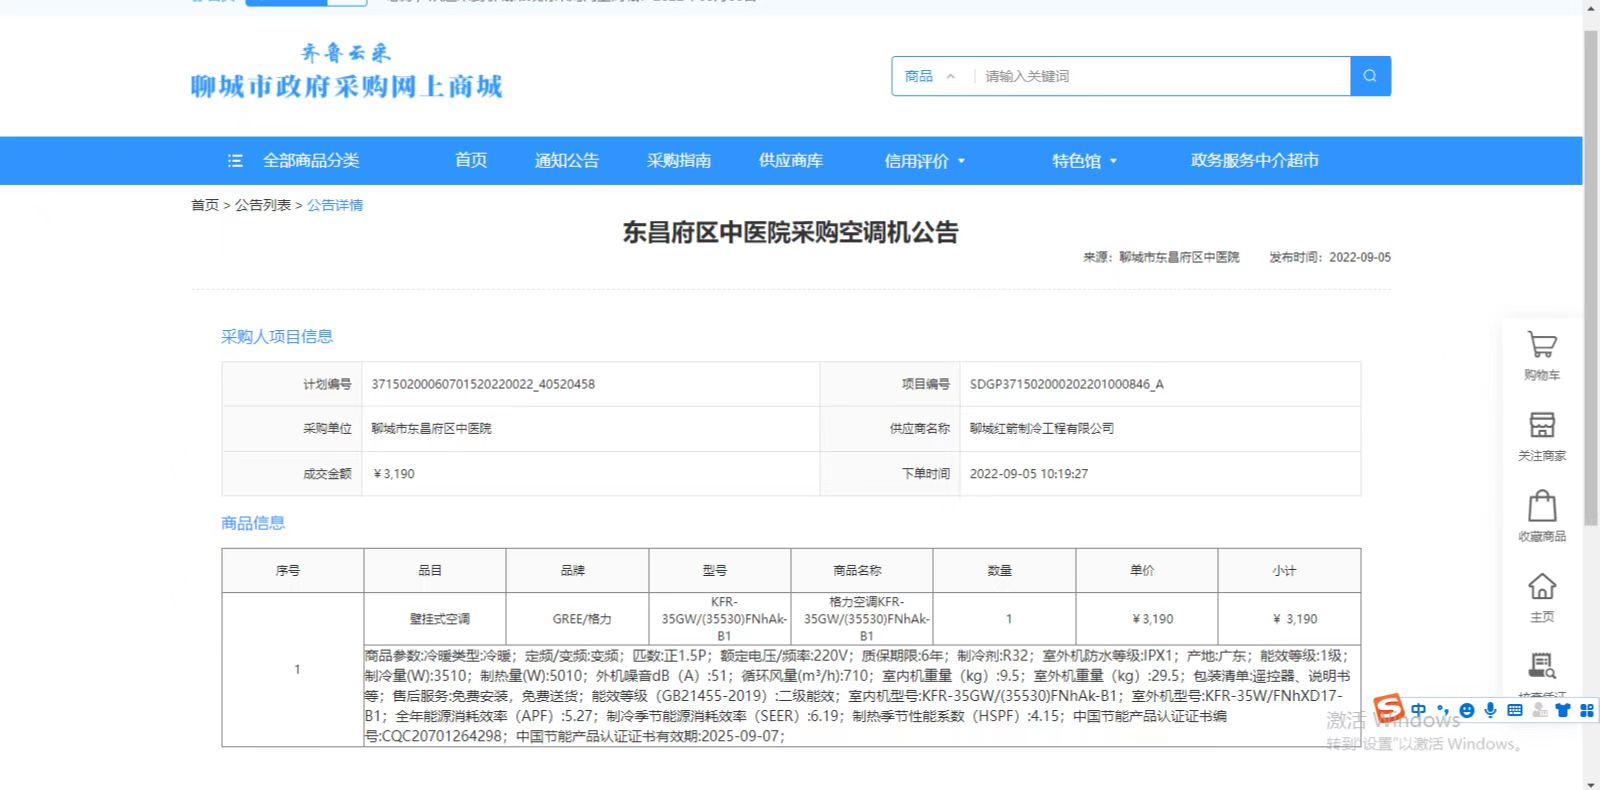Open the IME toolbox four-squares icon
Screen dimensions: 1600x790
point(1586,710)
